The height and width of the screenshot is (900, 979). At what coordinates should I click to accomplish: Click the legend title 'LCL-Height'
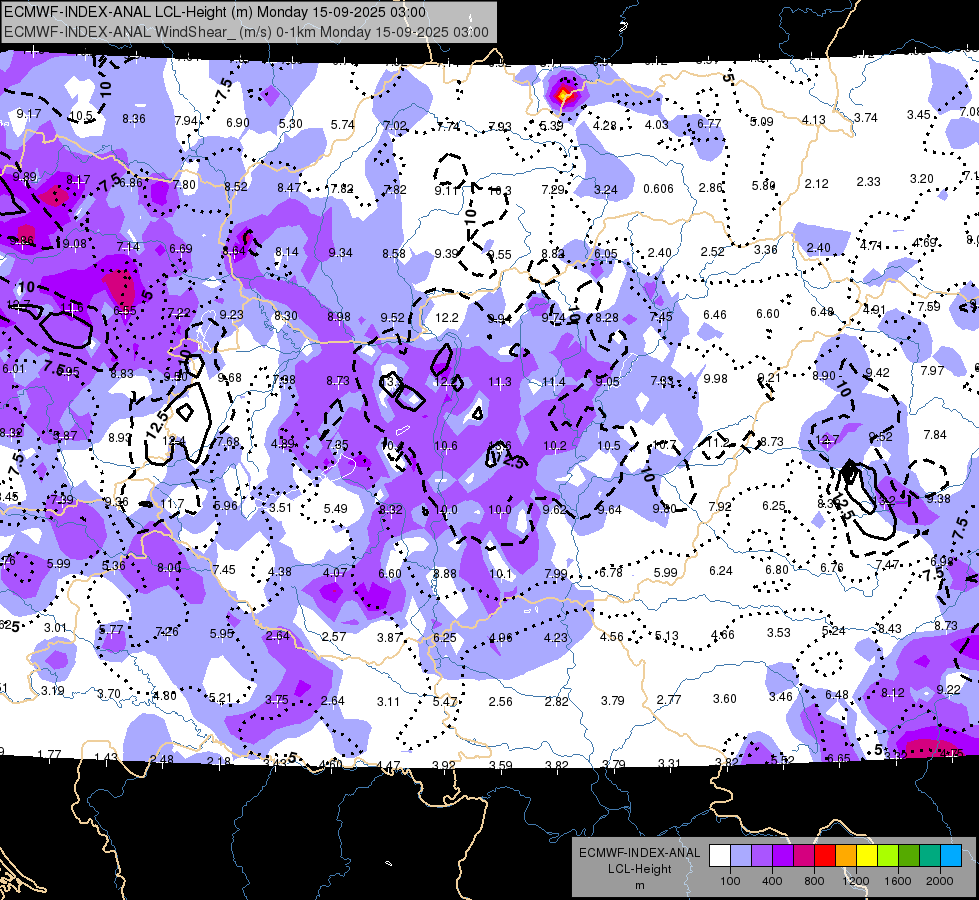(x=639, y=869)
